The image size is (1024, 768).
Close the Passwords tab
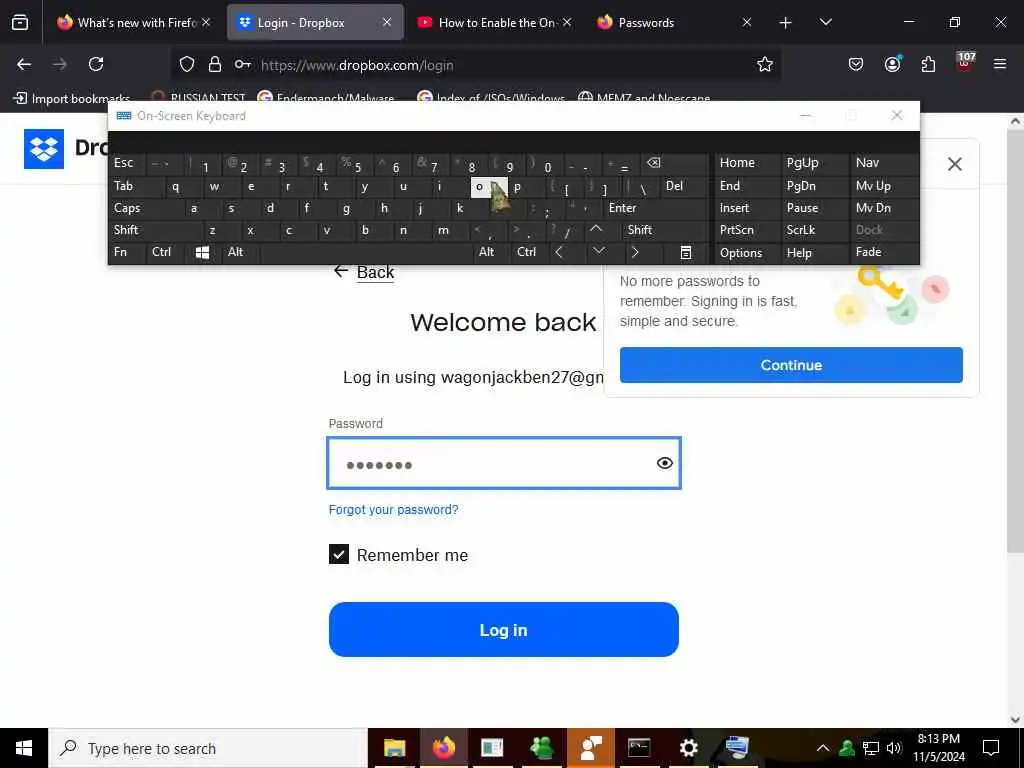coord(746,23)
